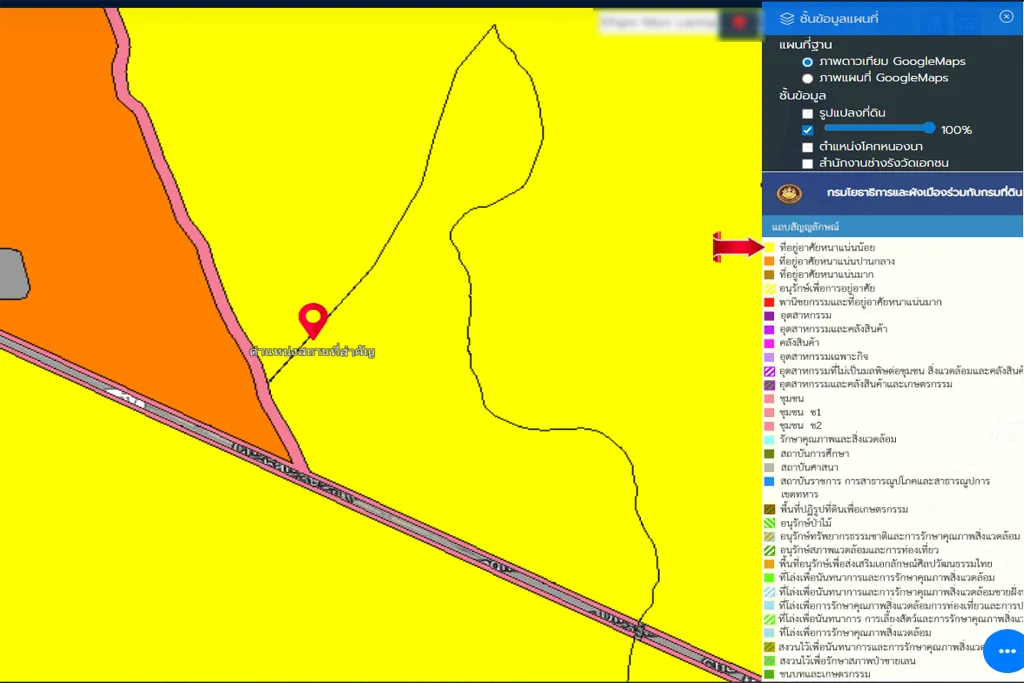Click the blurred red pin button near search box
1024x683 pixels.
click(x=740, y=22)
